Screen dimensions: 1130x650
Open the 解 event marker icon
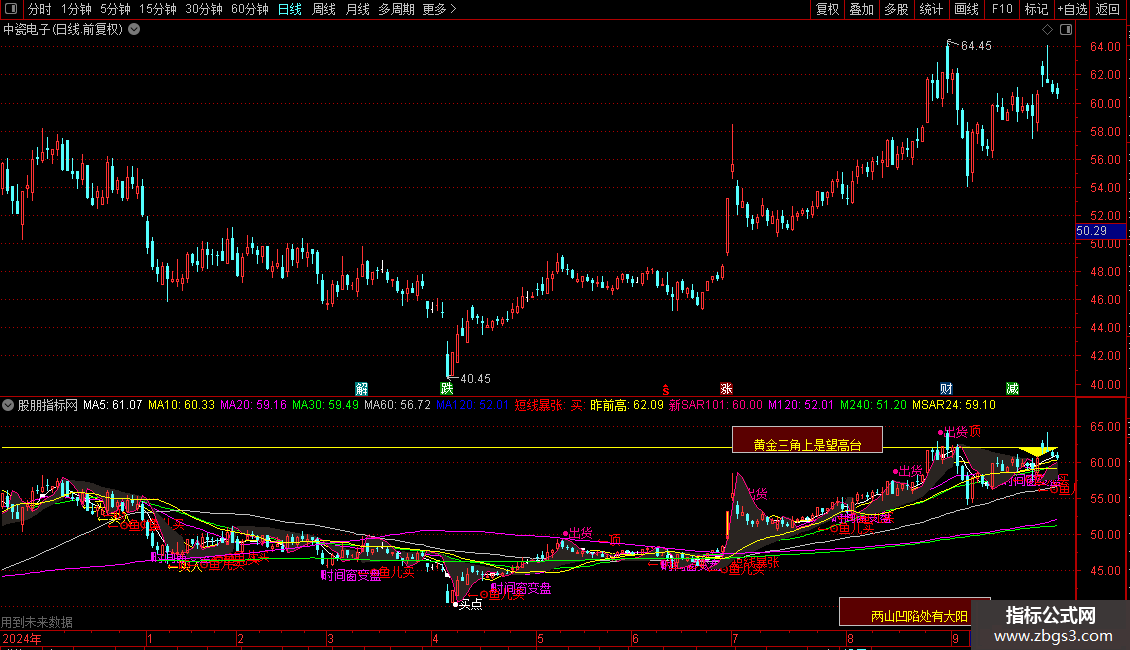362,389
